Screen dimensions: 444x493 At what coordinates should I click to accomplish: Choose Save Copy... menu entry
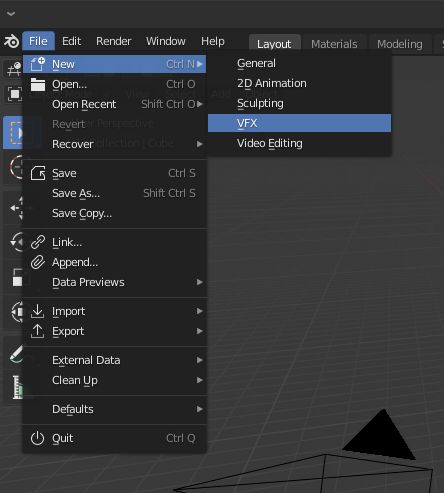(114, 213)
